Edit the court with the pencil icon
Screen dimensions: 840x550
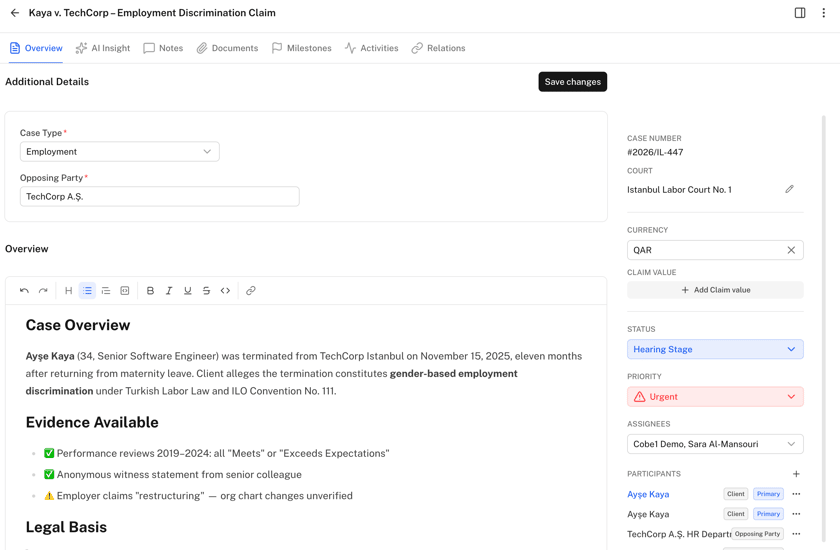click(790, 189)
